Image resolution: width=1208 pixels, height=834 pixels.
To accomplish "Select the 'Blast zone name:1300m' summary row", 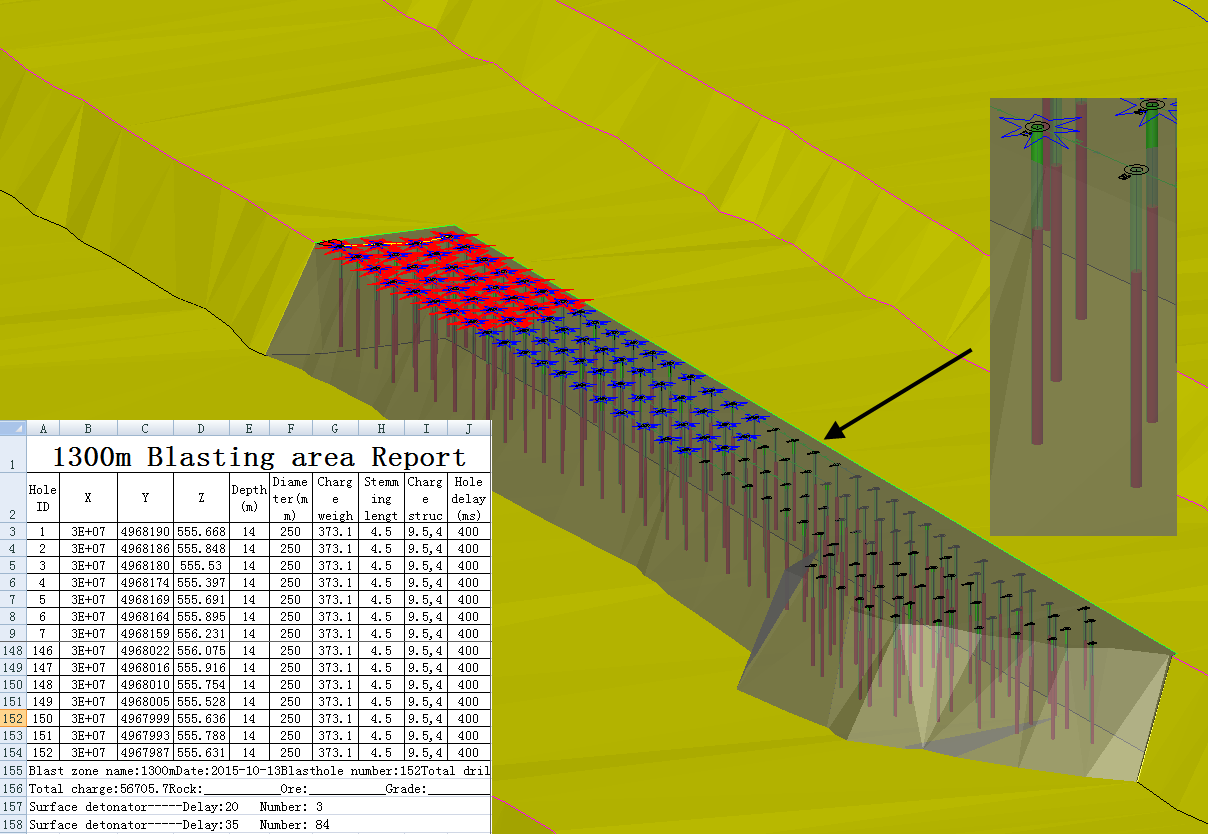I will [x=259, y=771].
